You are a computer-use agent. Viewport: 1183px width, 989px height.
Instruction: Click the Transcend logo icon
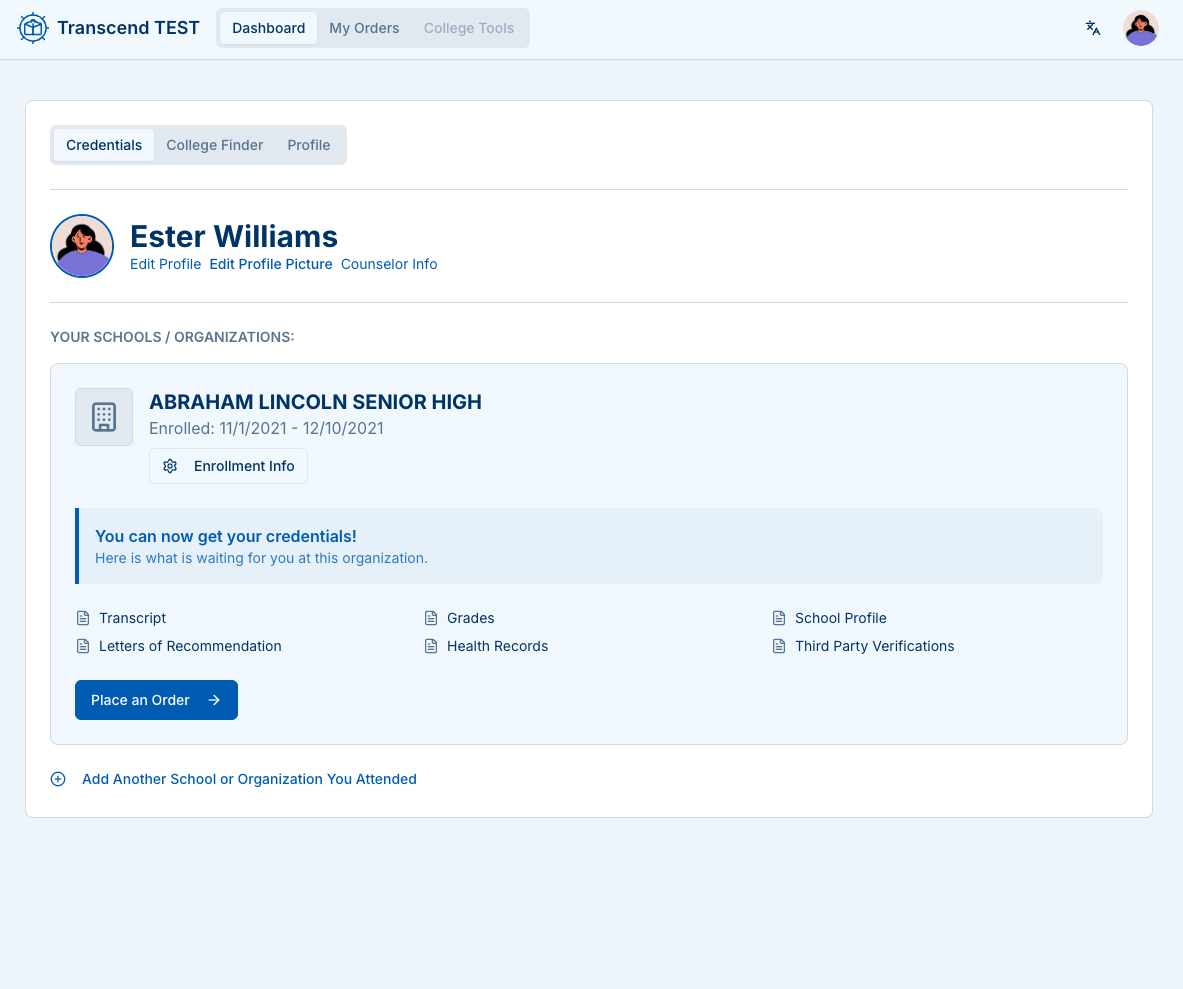[32, 28]
